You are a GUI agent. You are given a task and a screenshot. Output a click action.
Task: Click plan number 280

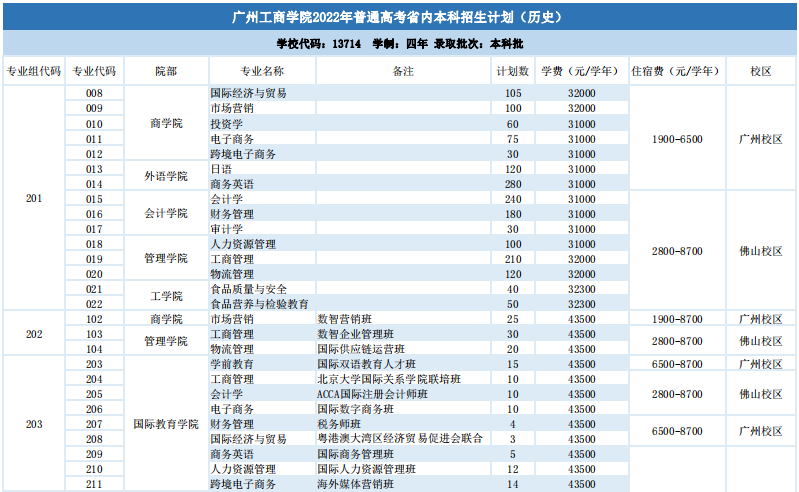513,184
